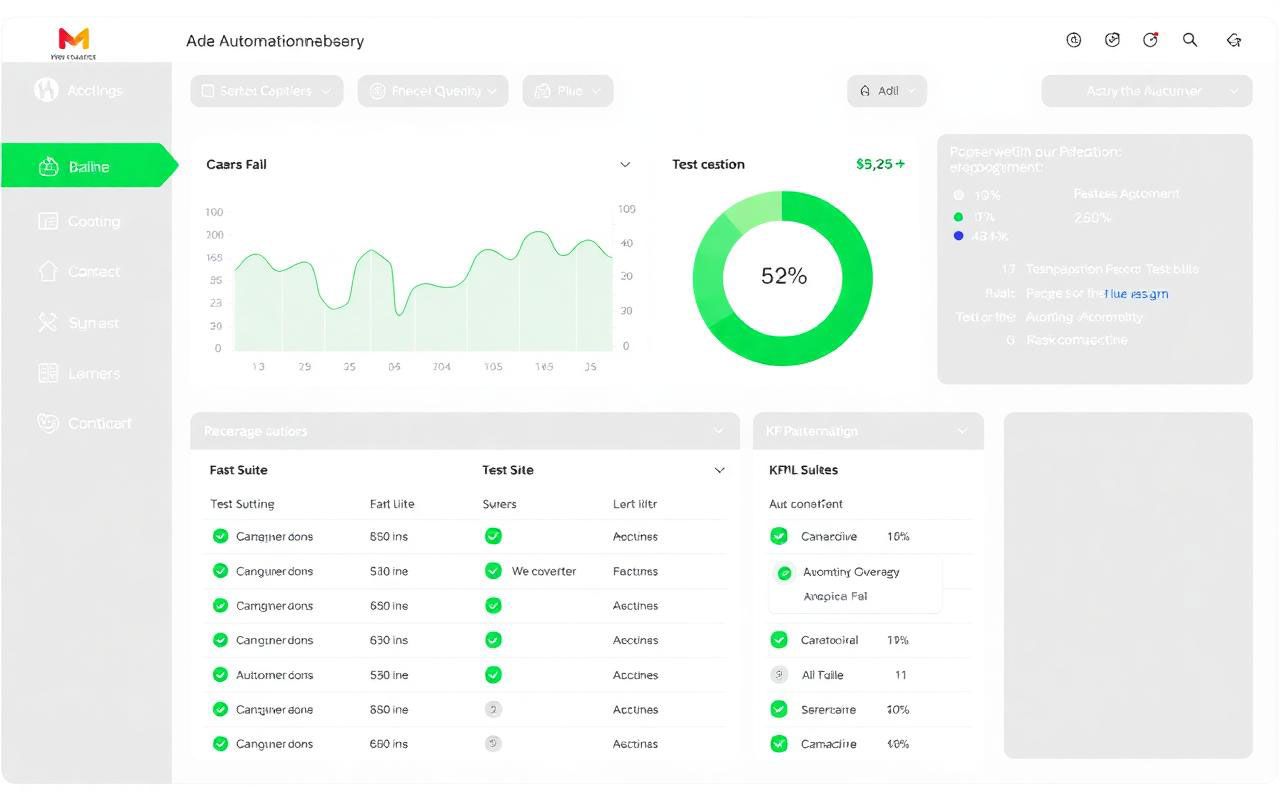Click the colorful M logo
The height and width of the screenshot is (800, 1280).
74,38
